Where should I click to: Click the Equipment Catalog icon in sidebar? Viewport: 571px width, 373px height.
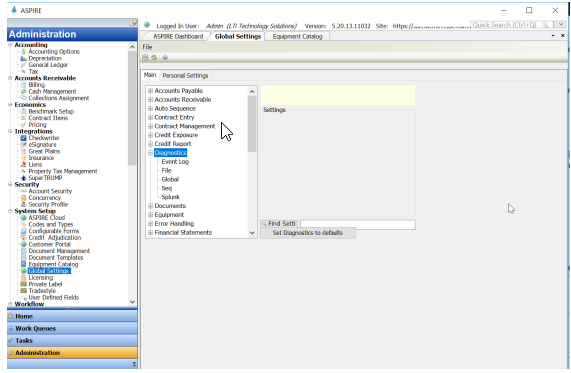[x=24, y=264]
